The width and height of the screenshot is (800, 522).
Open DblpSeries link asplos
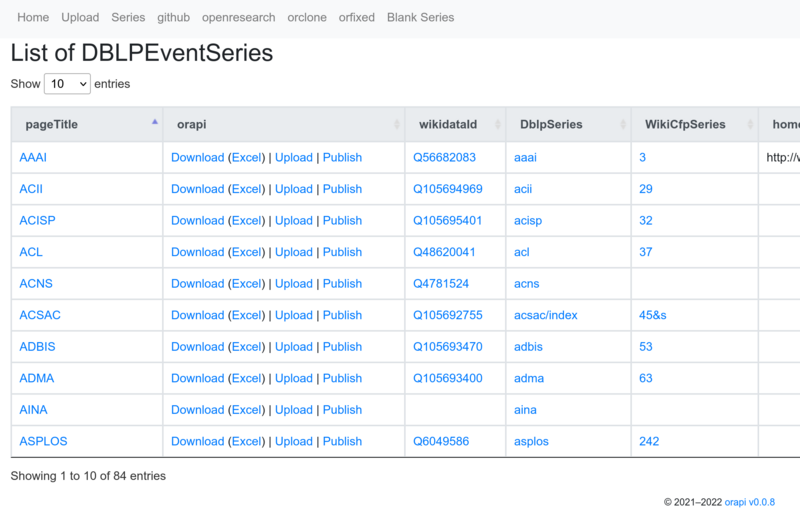tap(531, 441)
